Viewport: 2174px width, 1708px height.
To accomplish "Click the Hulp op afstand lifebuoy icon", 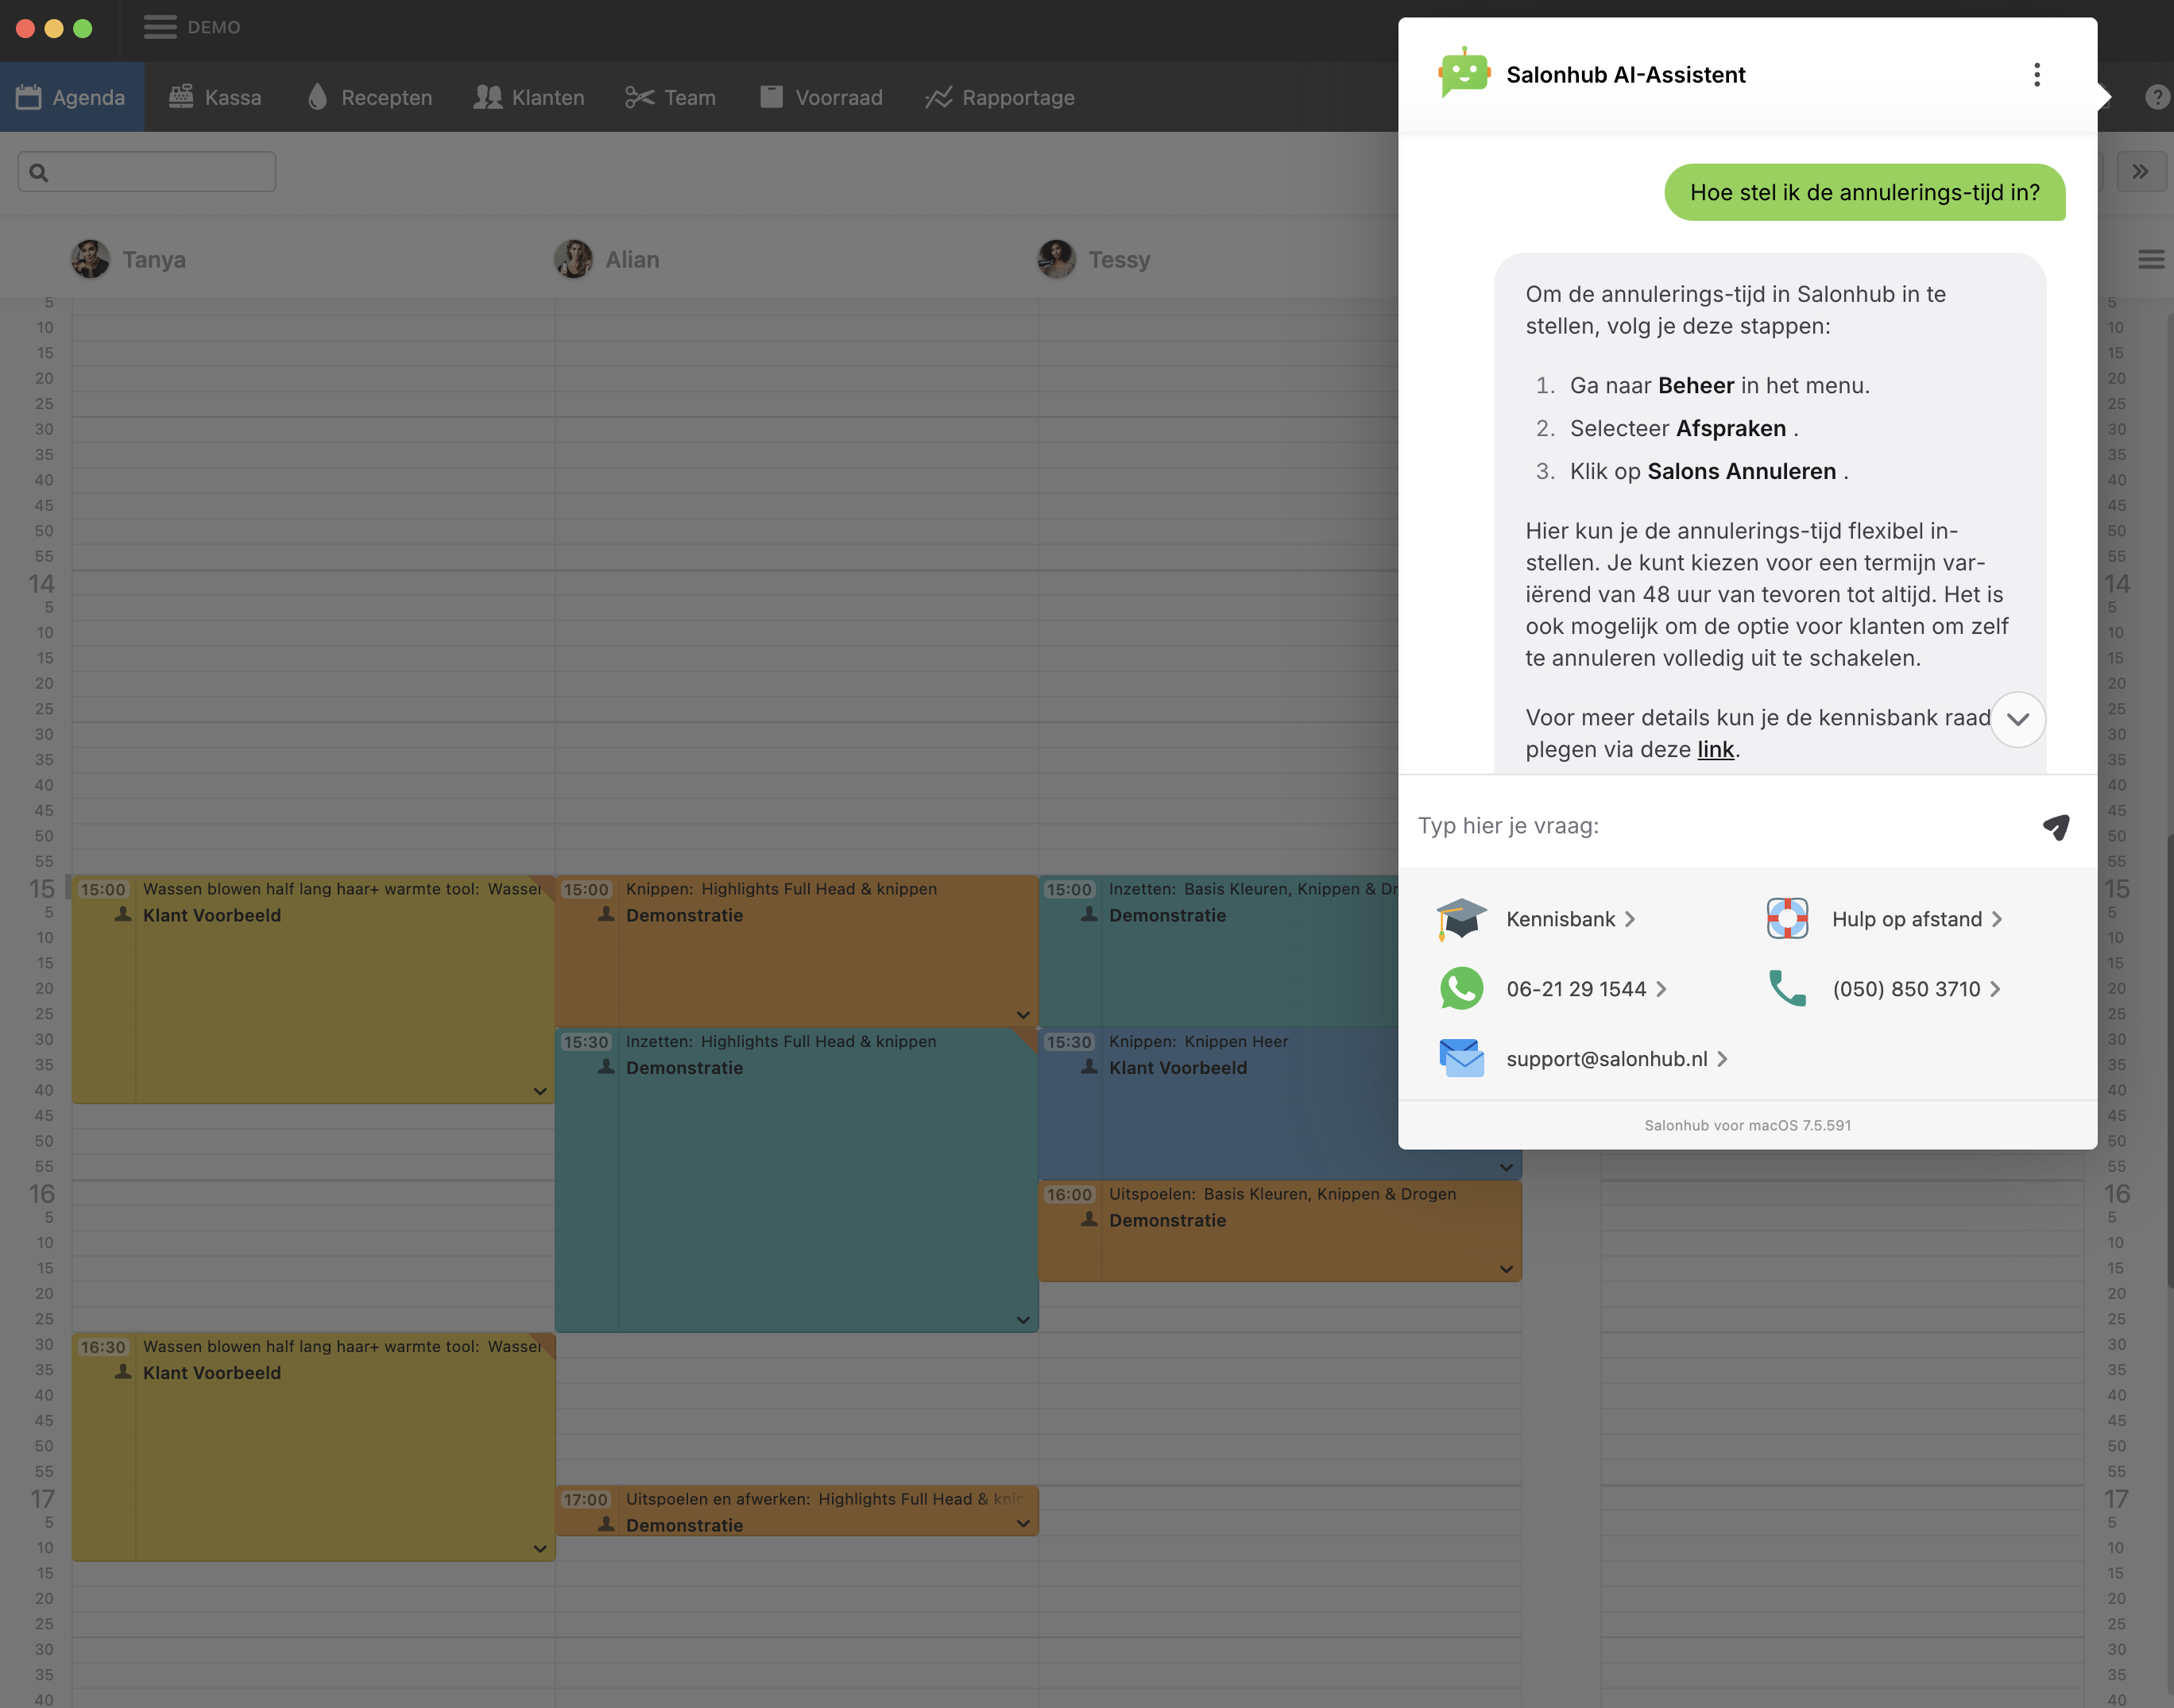I will (1787, 919).
